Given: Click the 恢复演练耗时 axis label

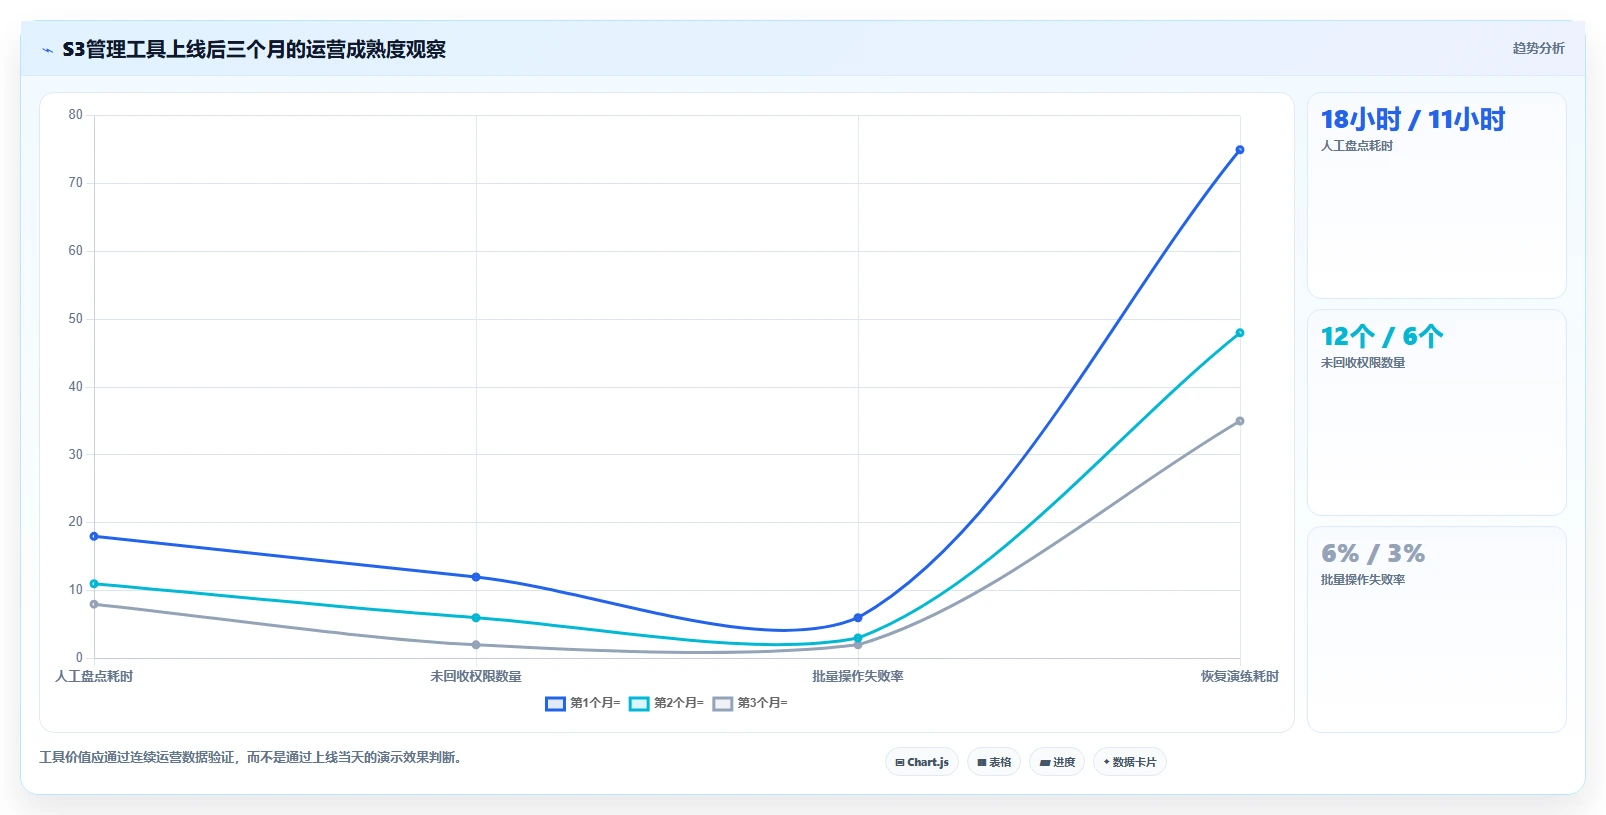Looking at the screenshot, I should click(x=1240, y=677).
